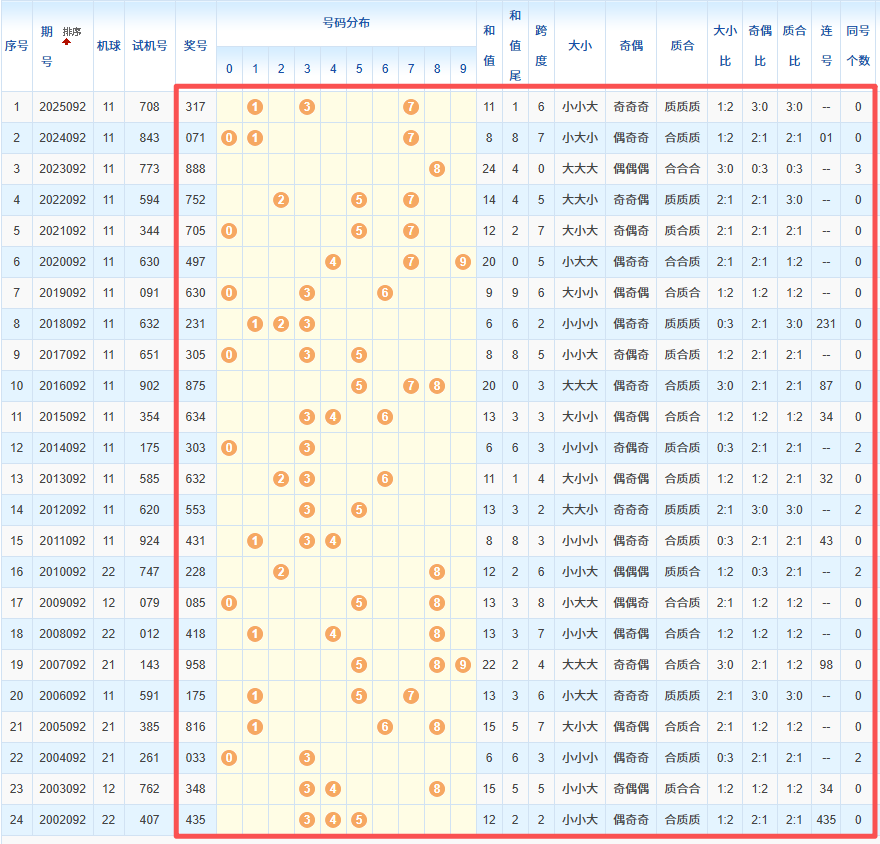
Task: Click orange ball 9 in the 2020092 row
Action: pos(462,262)
